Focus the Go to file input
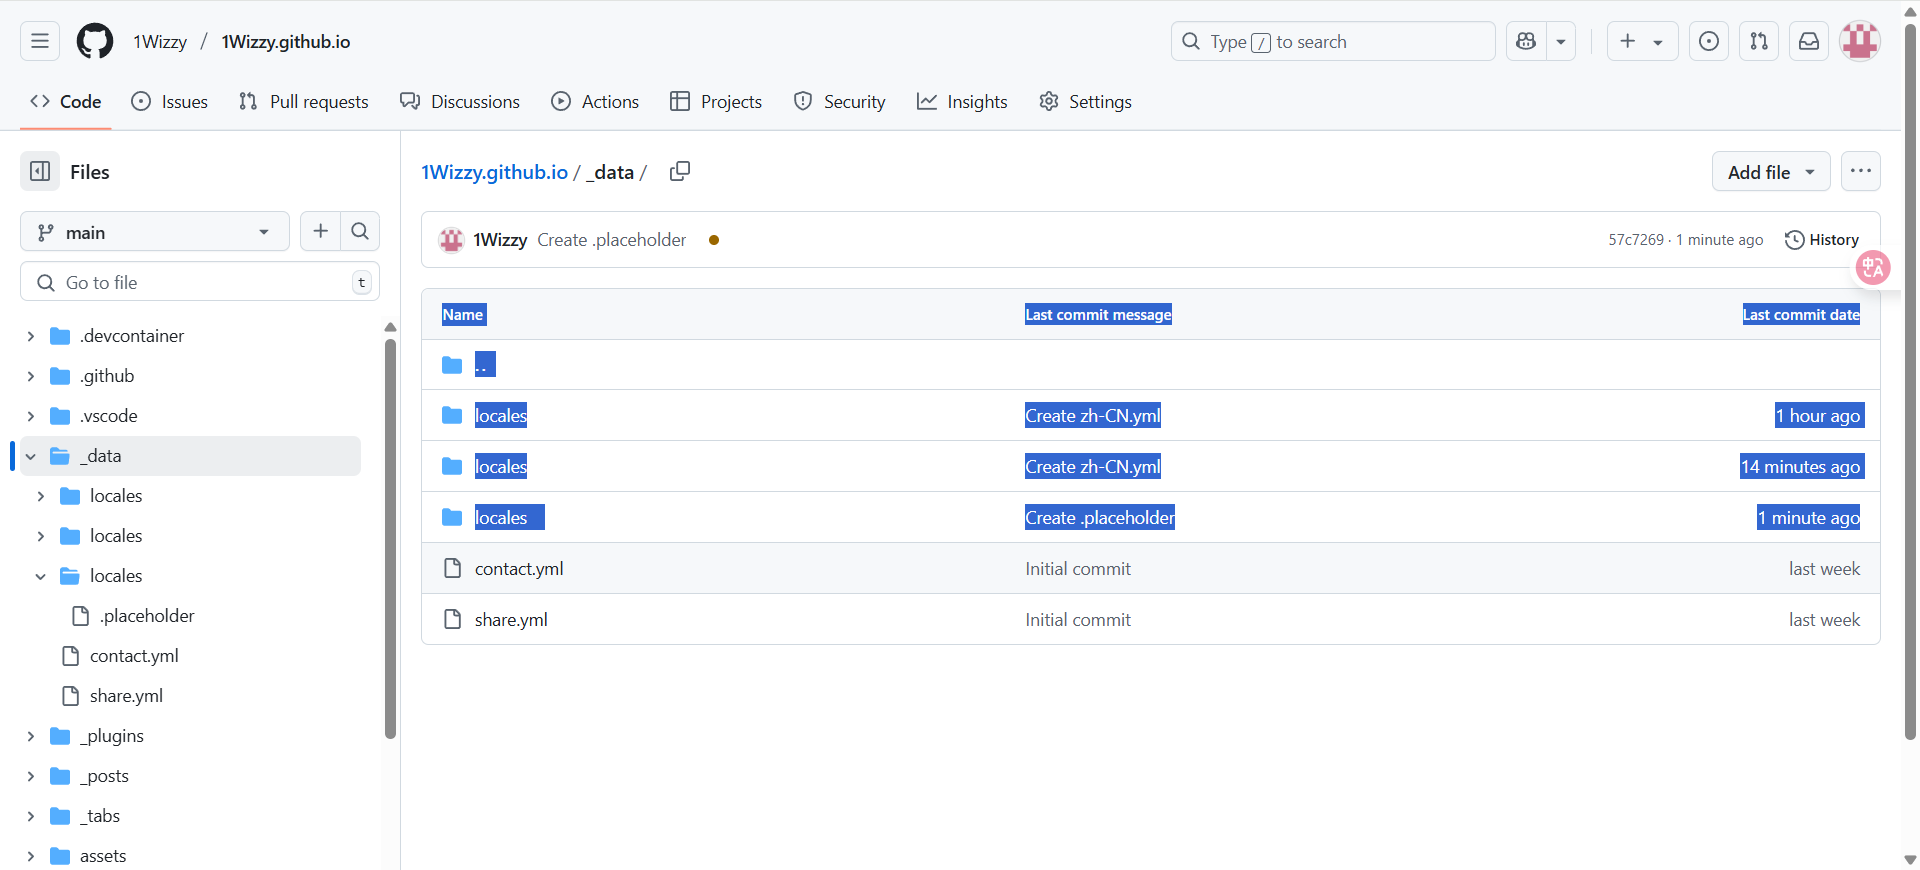Screen dimensions: 1920x870 200,282
